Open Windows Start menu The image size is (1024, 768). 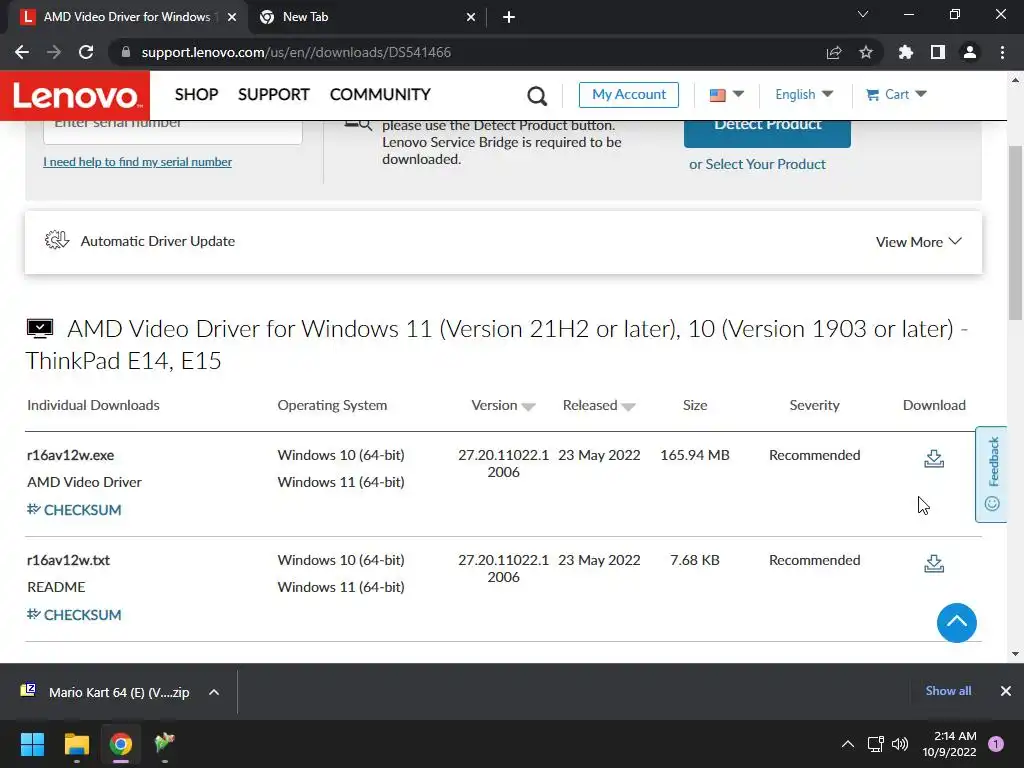point(32,744)
